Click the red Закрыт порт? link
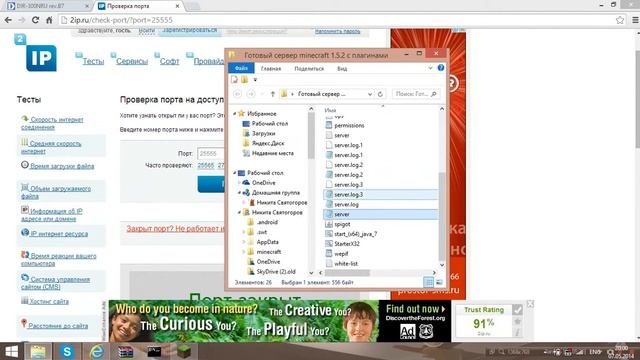This screenshot has width=640, height=360. click(x=175, y=229)
